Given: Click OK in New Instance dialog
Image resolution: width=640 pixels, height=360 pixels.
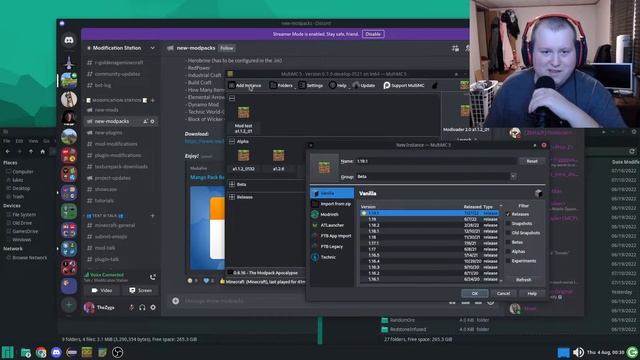Looking at the screenshot, I should click(475, 293).
